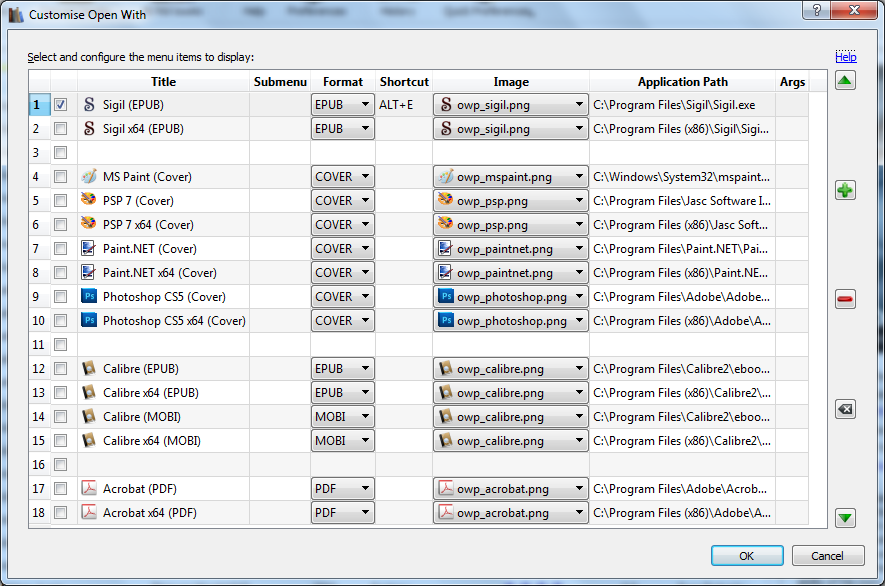The height and width of the screenshot is (586, 885).
Task: Click the Calibre x64 (MOBI) title text
Action: coord(152,440)
